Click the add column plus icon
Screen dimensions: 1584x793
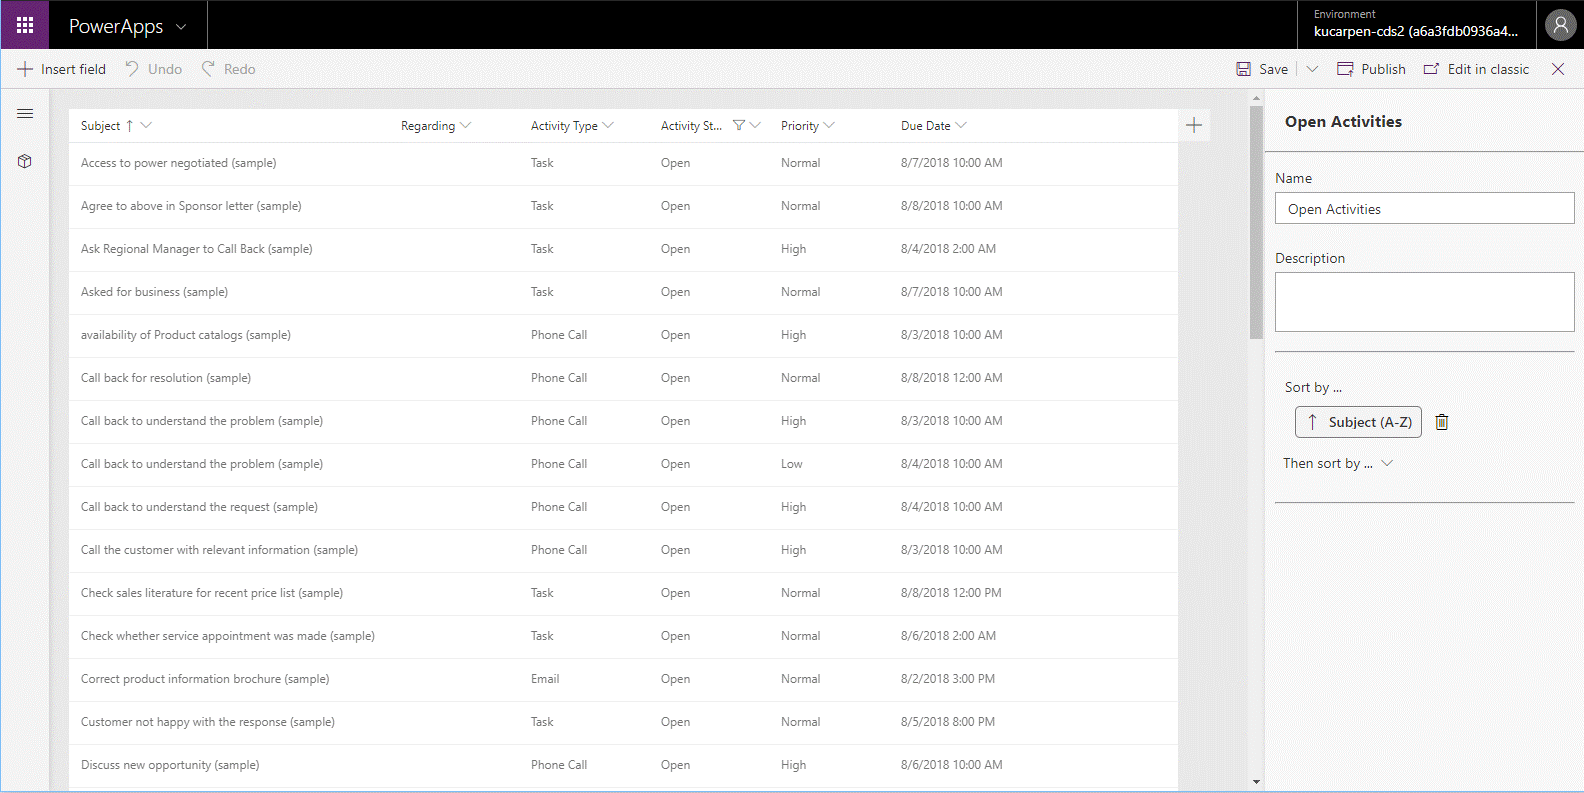1193,125
